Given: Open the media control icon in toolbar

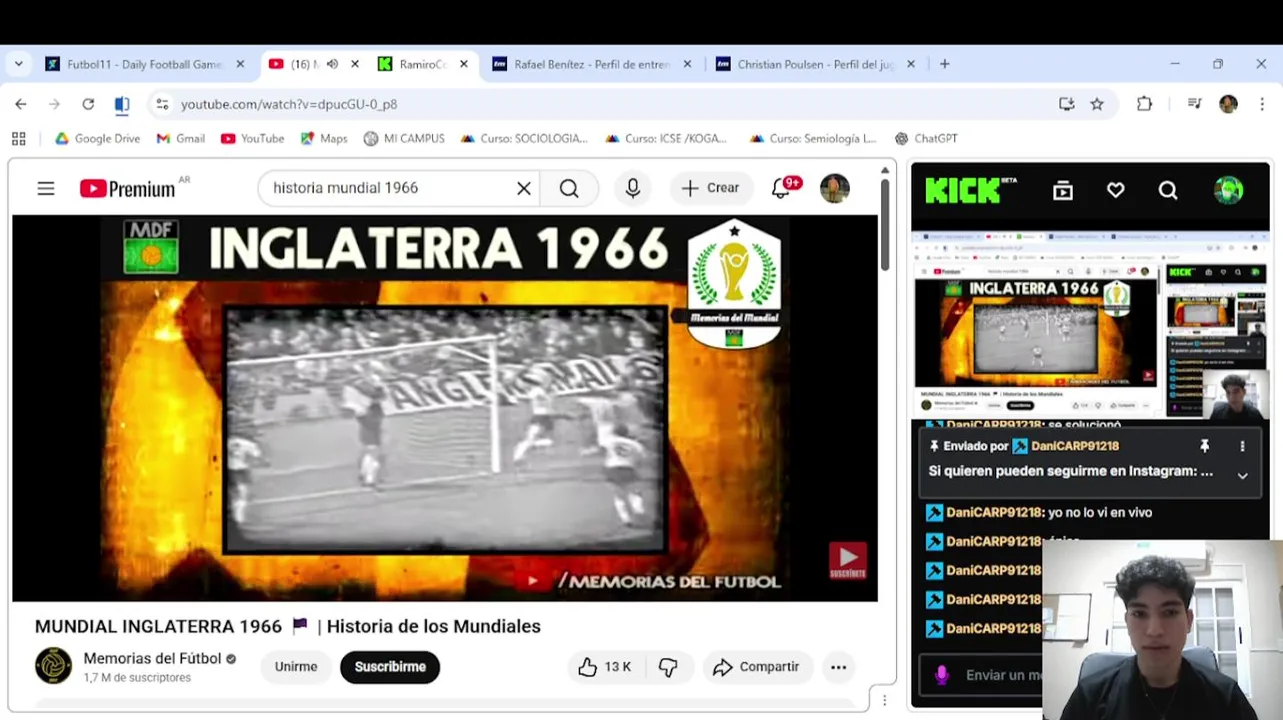Looking at the screenshot, I should (1194, 104).
